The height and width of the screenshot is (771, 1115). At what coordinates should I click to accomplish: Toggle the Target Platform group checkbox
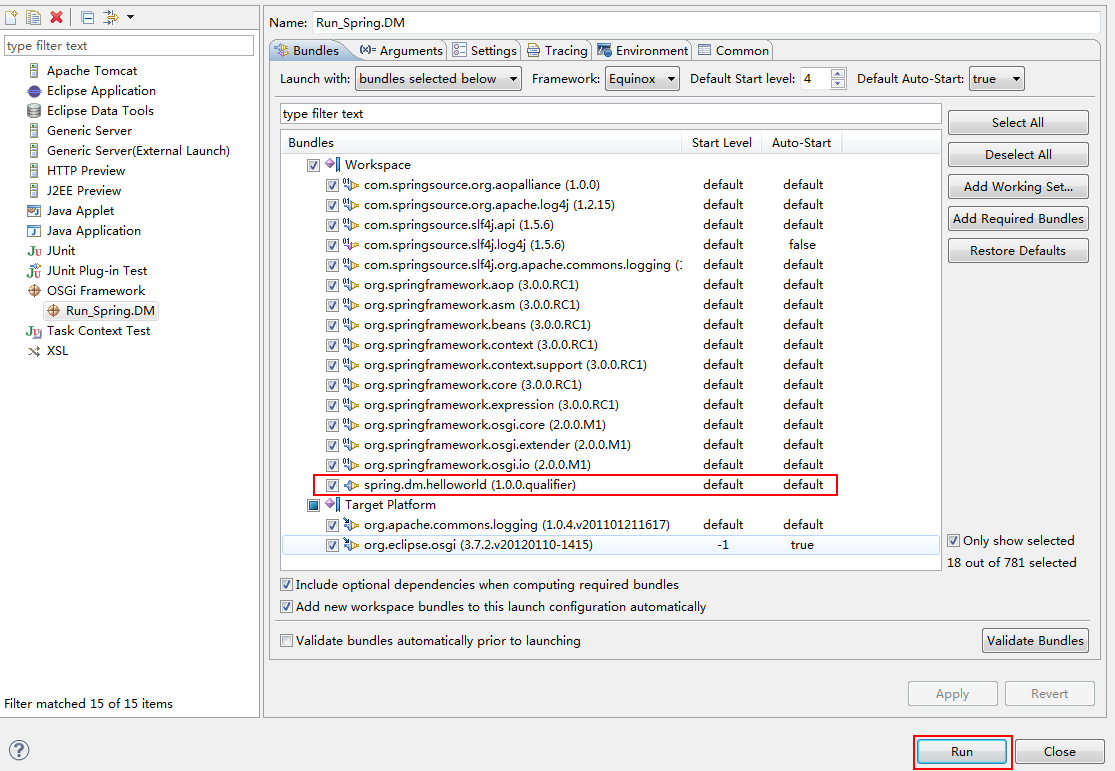click(313, 505)
